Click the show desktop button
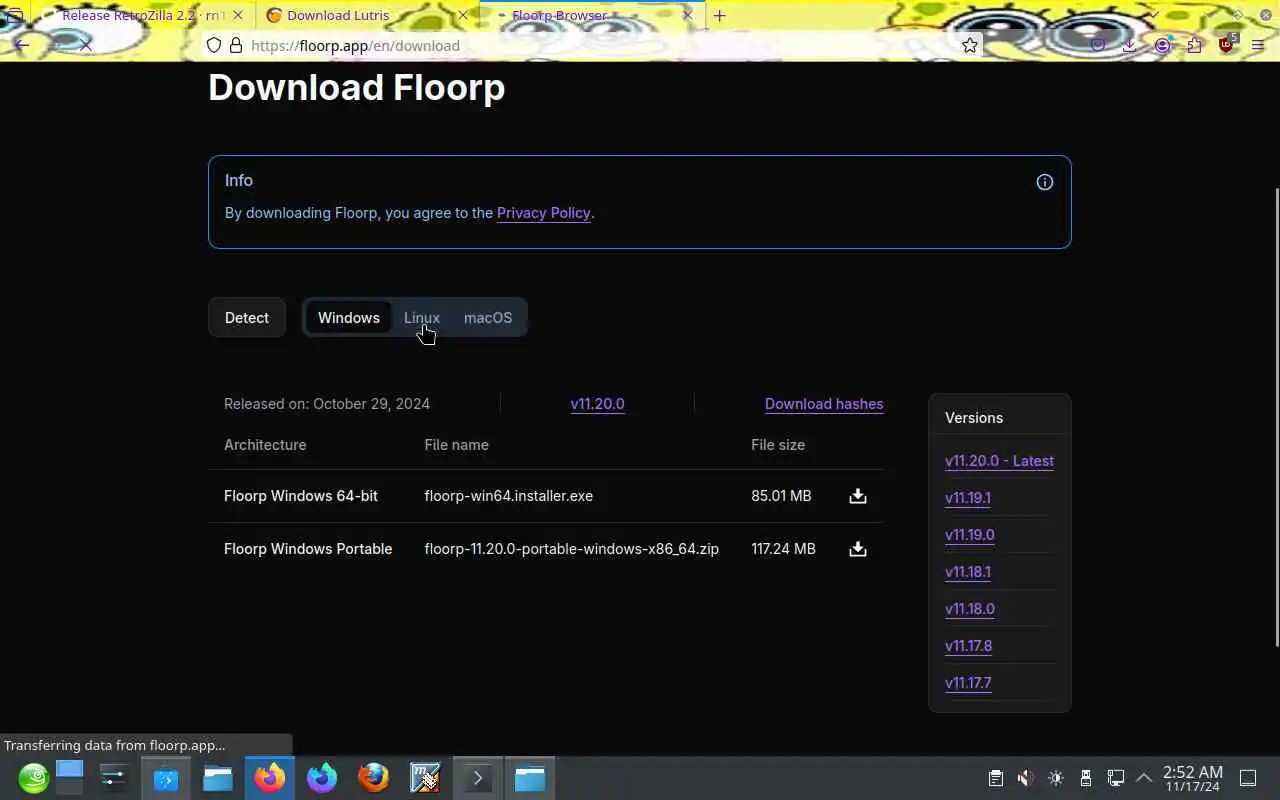1280x800 pixels. point(1248,778)
